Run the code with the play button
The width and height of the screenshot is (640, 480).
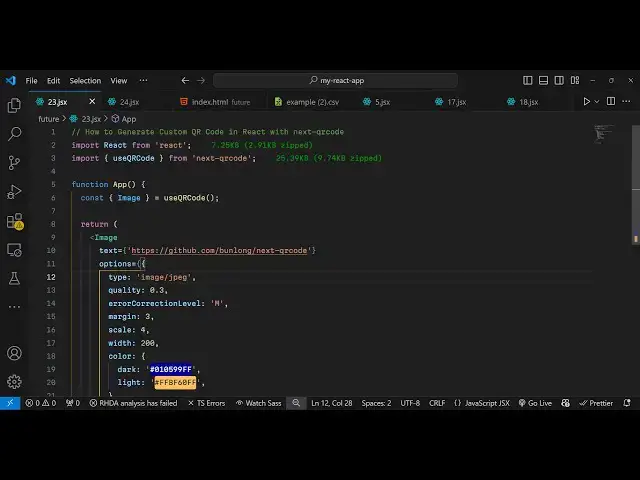point(587,102)
